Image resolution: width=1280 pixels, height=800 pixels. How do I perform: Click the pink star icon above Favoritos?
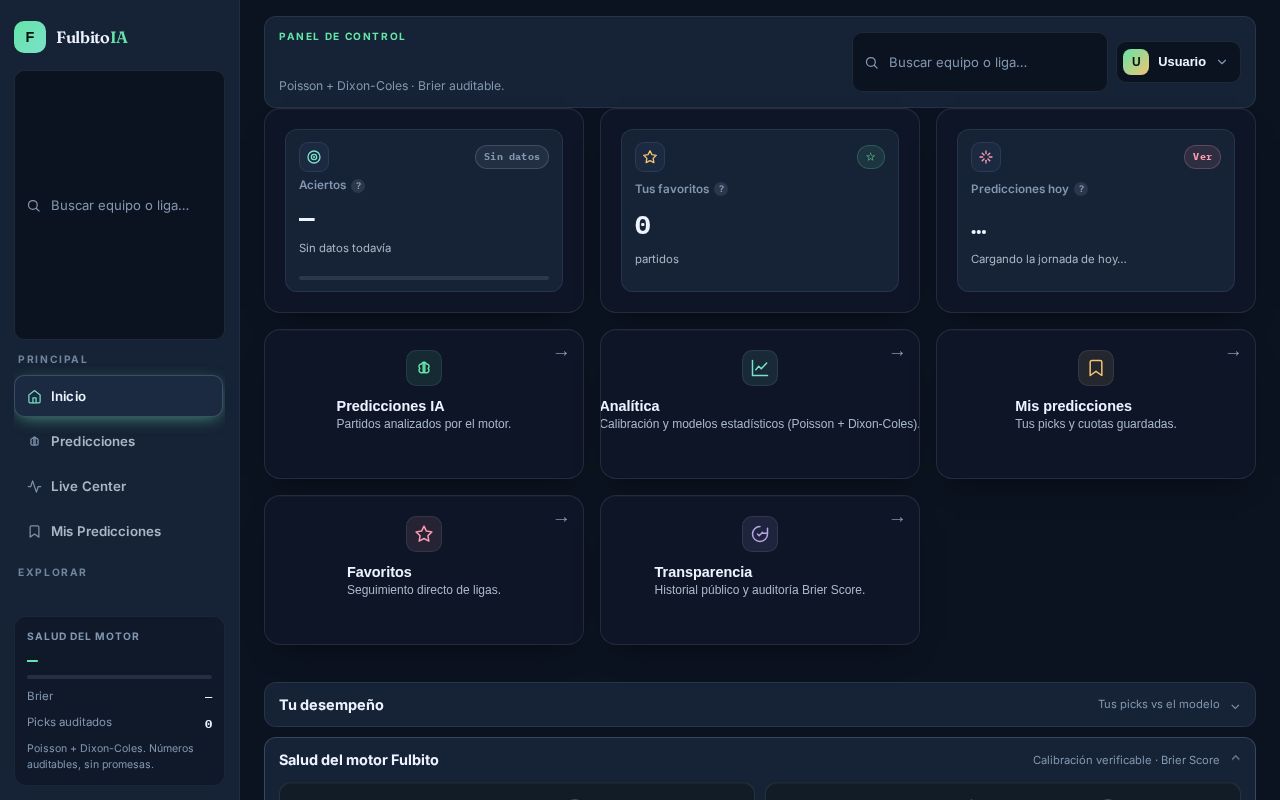(424, 534)
